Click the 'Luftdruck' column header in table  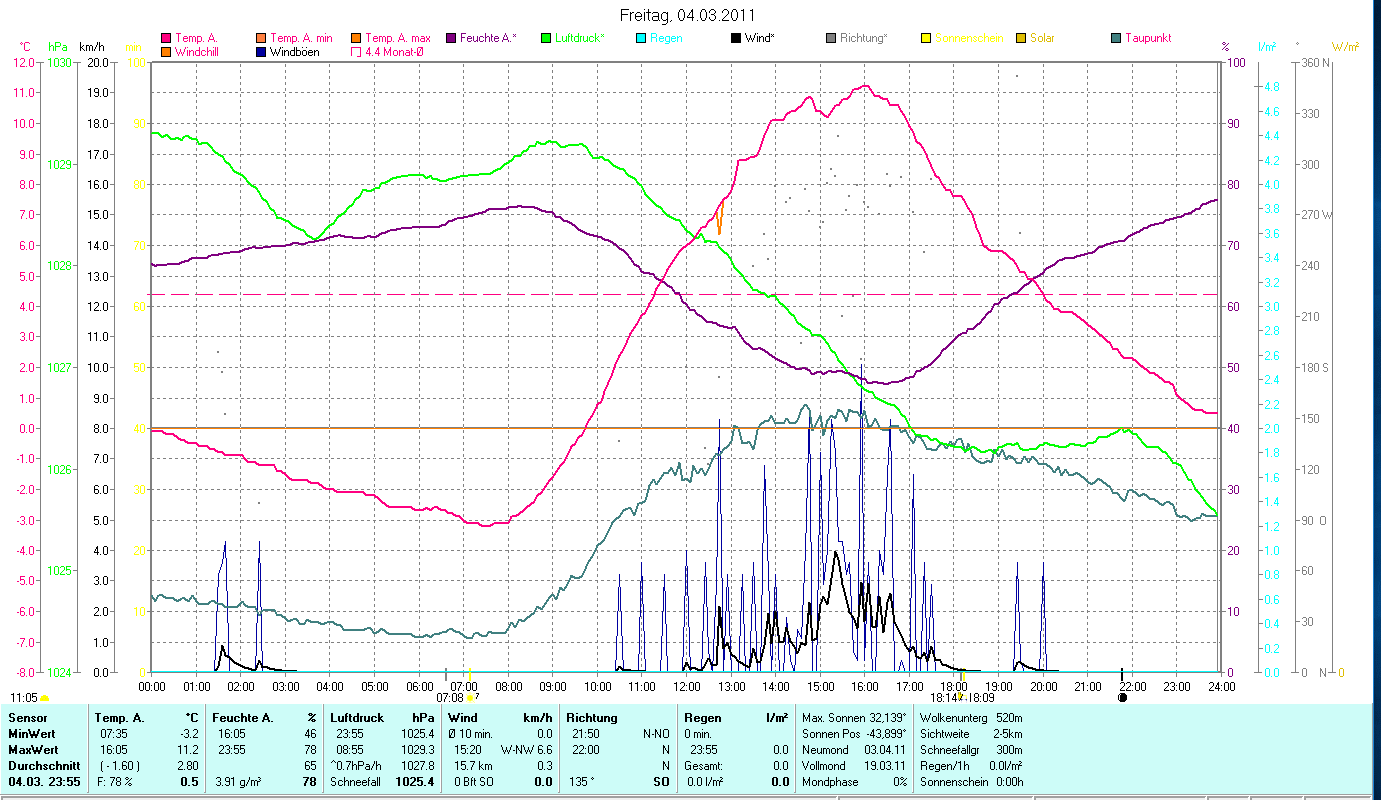pos(357,718)
